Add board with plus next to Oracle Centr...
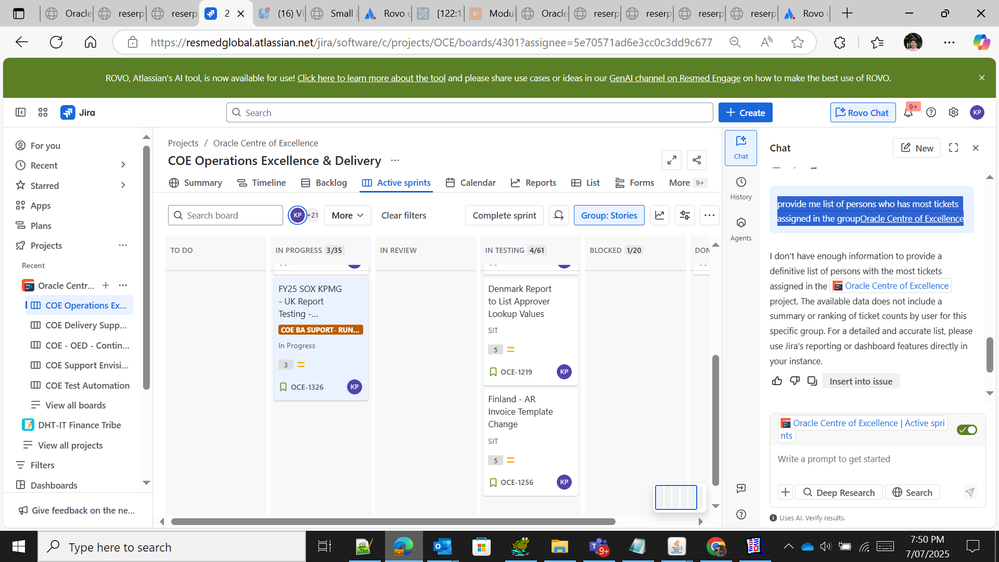The image size is (999, 562). (x=106, y=285)
